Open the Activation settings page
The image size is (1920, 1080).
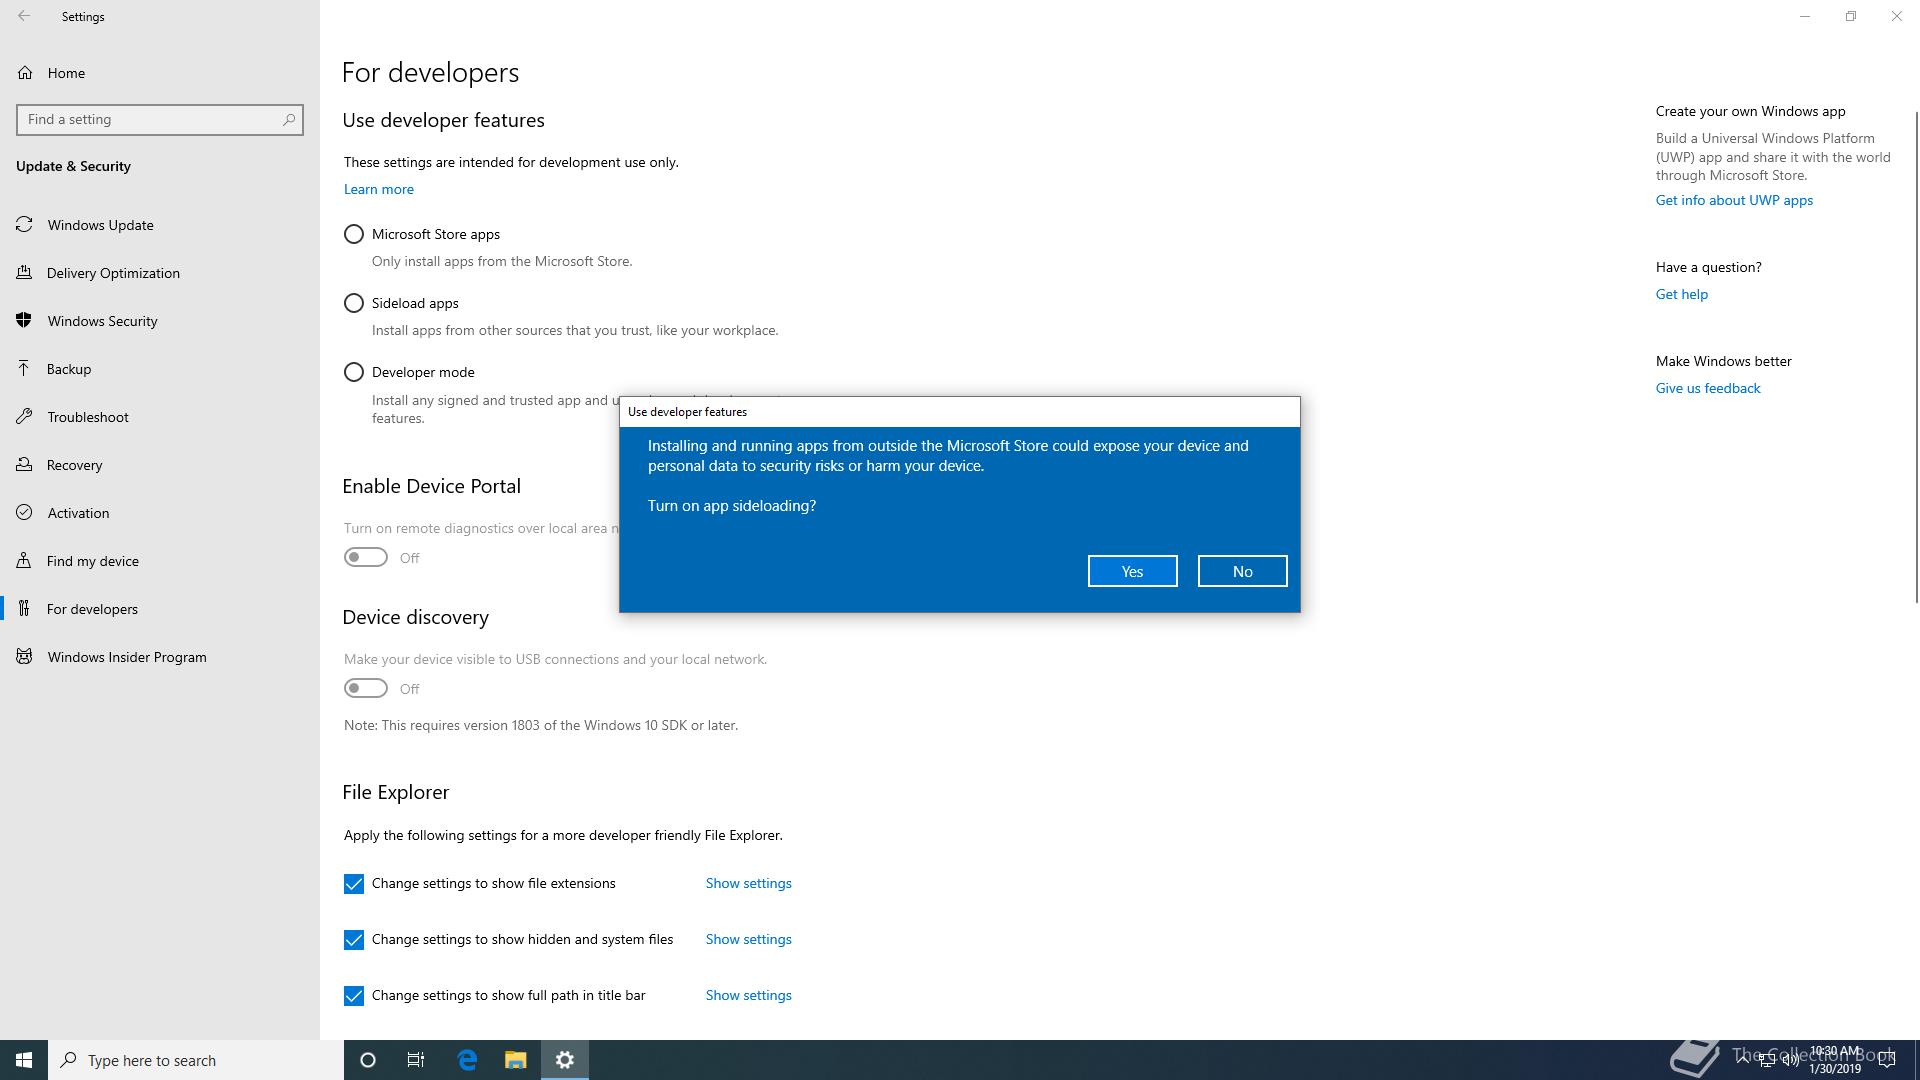[x=78, y=513]
